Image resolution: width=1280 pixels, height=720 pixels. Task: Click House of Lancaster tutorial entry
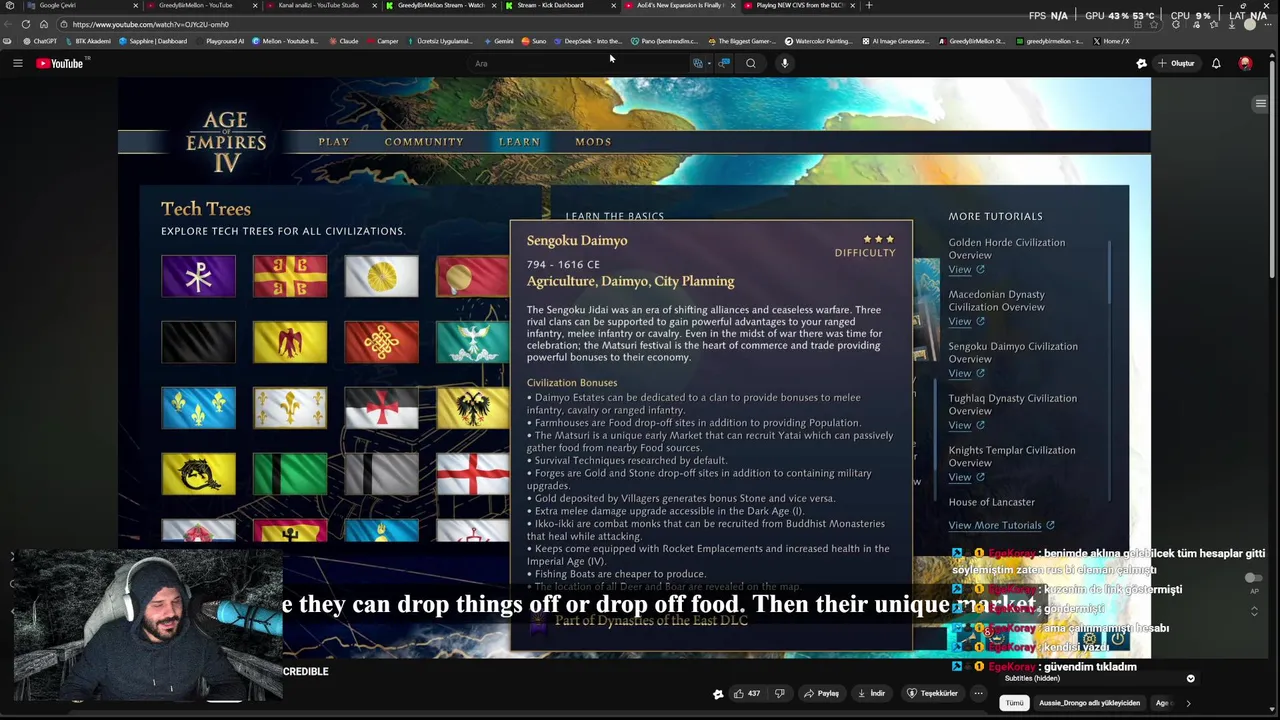(x=992, y=502)
